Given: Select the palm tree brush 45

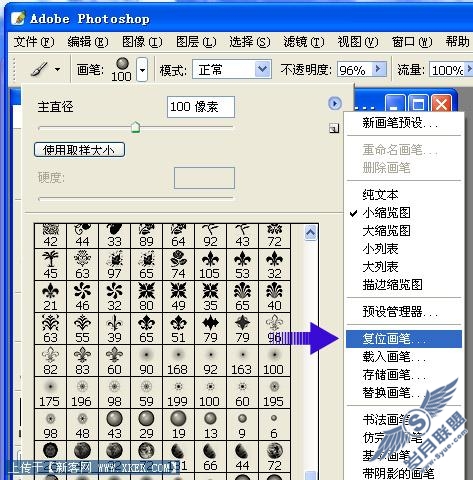Looking at the screenshot, I should pyautogui.click(x=50, y=265).
